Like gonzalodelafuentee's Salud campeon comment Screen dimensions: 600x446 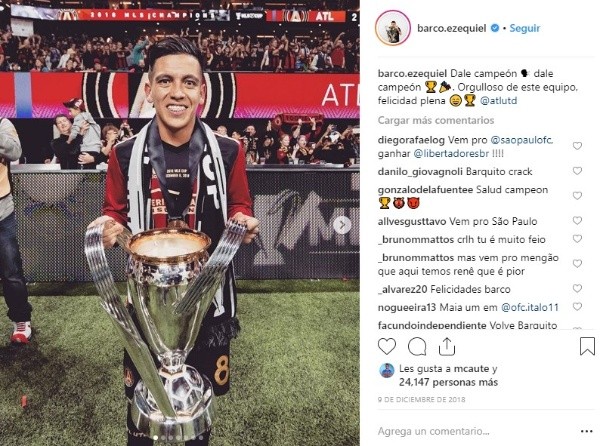click(577, 196)
